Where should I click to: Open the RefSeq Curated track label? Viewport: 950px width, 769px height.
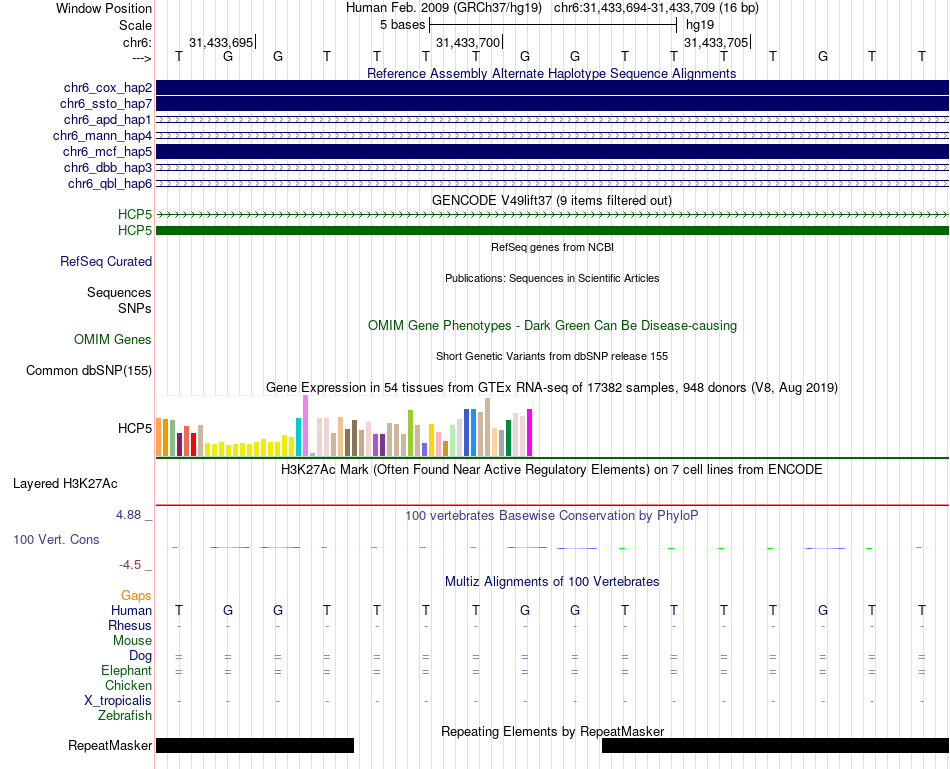tap(106, 261)
